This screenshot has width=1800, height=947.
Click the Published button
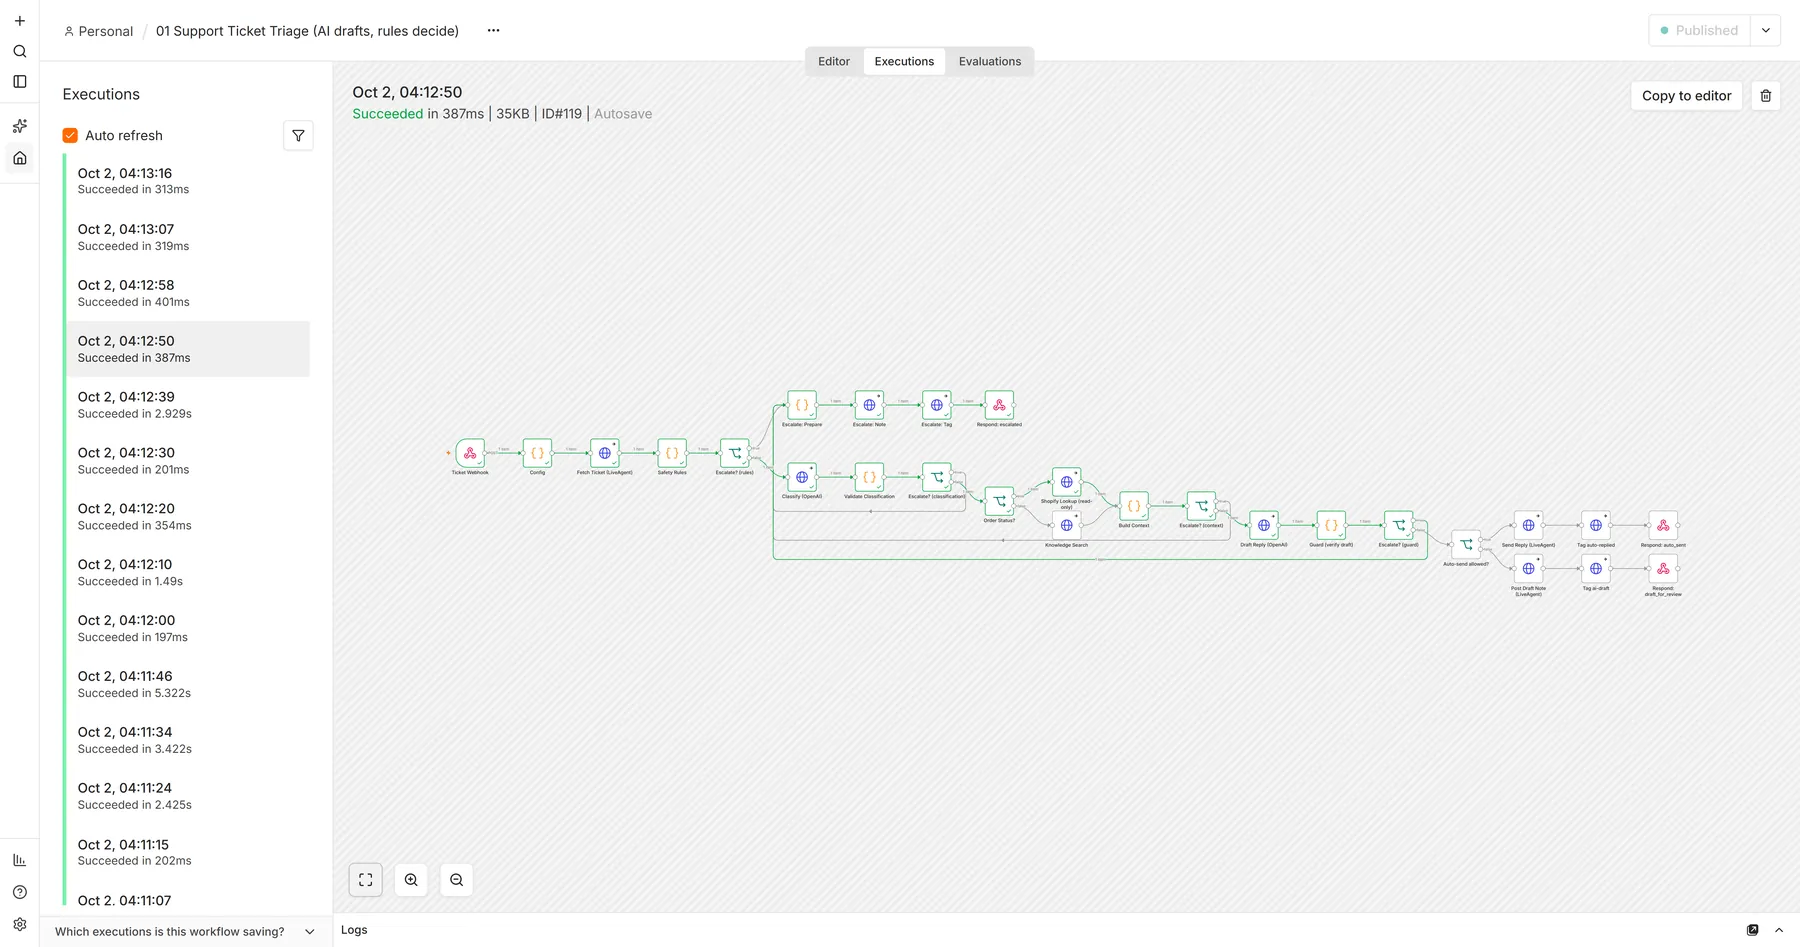[1701, 30]
